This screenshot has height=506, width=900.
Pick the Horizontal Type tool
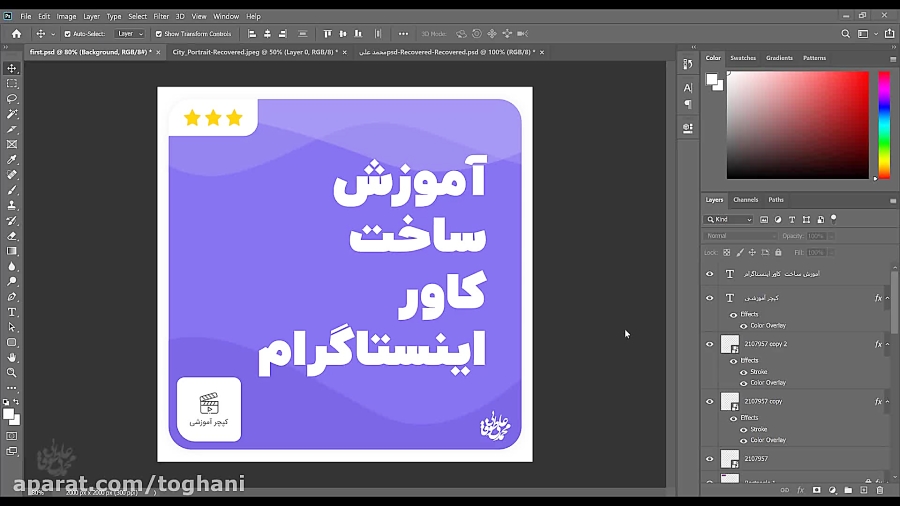(12, 312)
